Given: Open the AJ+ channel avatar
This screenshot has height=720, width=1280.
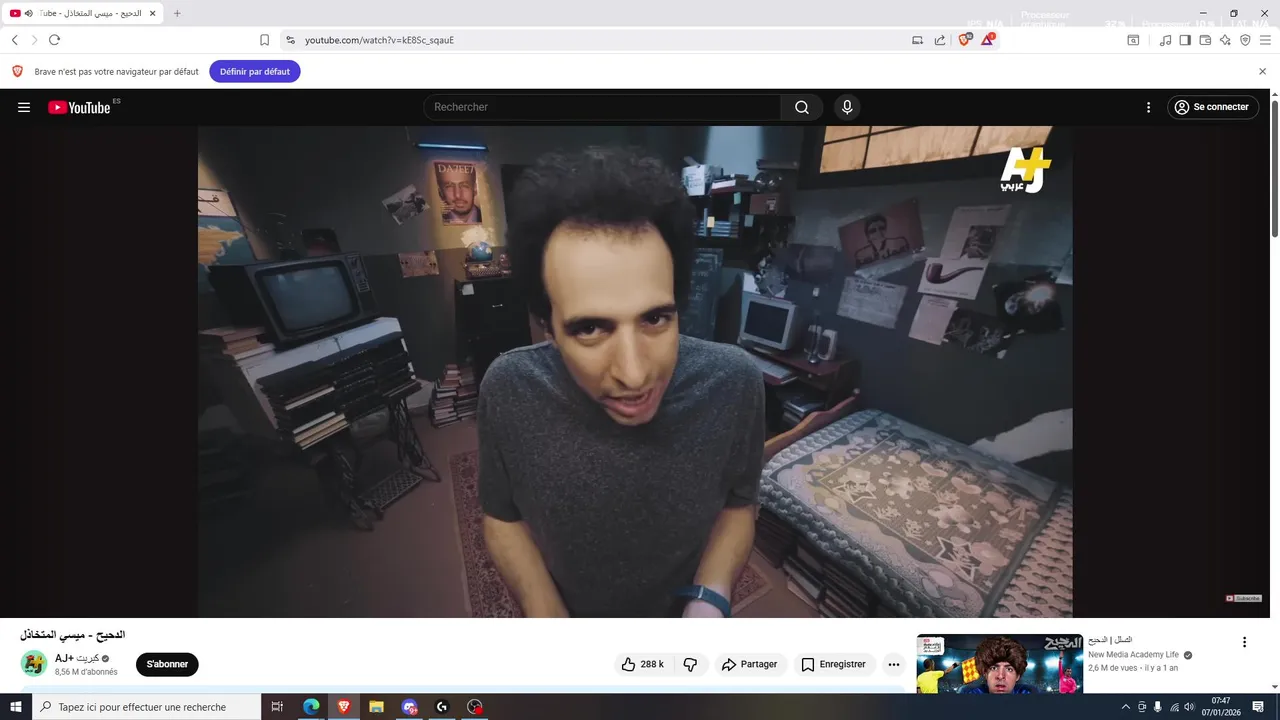Looking at the screenshot, I should (34, 664).
